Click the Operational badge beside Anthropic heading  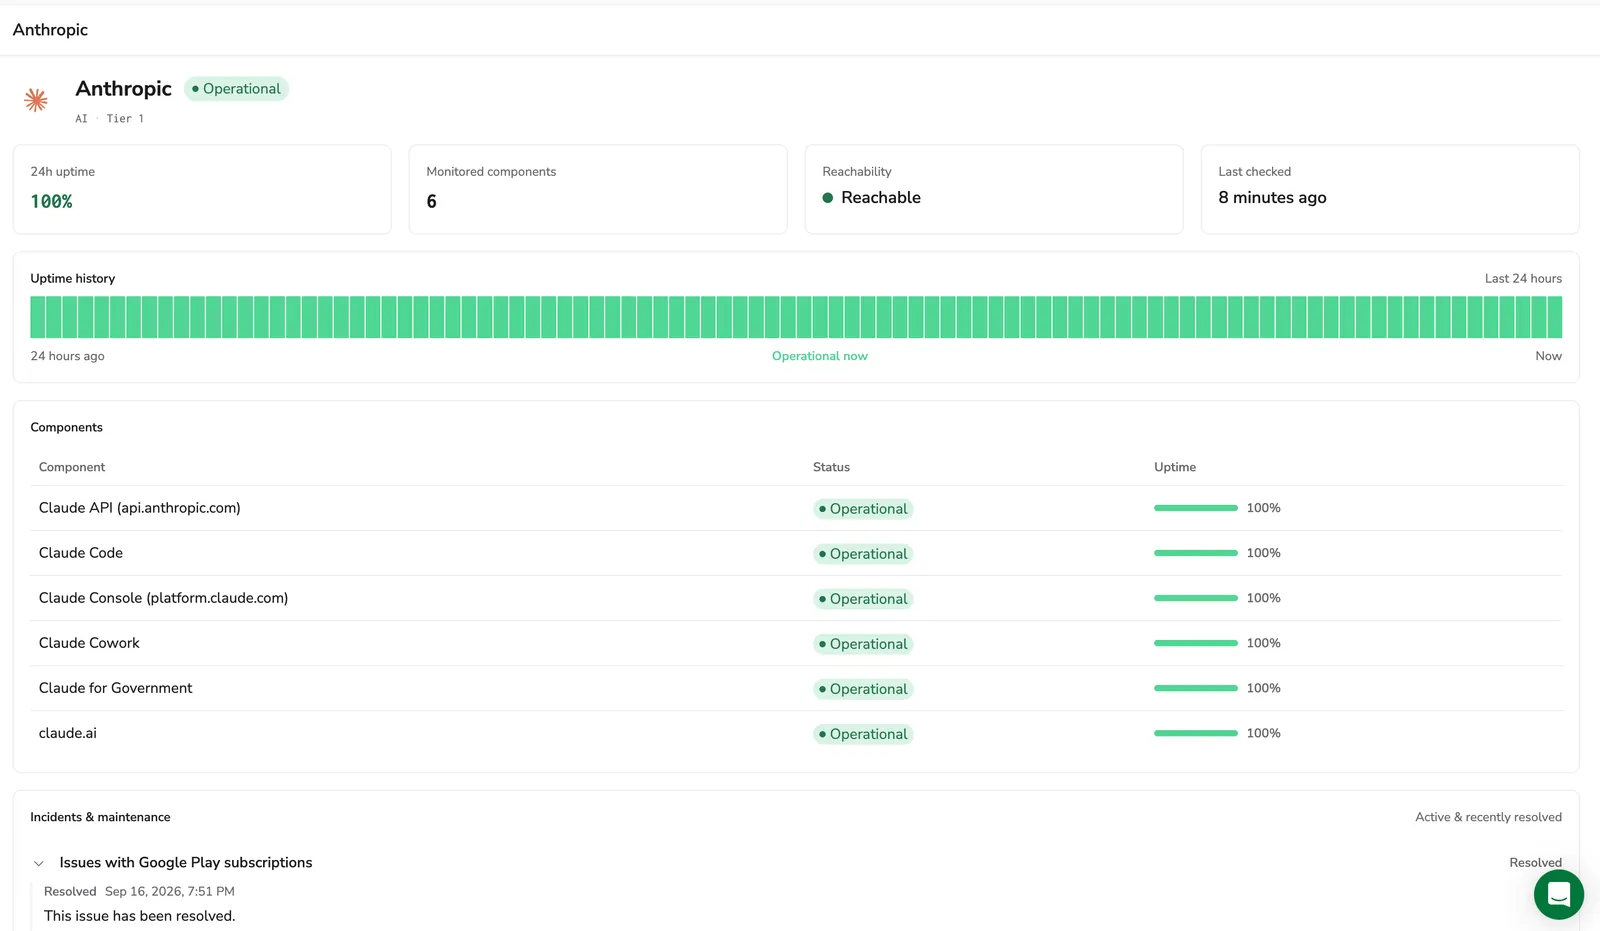(236, 89)
